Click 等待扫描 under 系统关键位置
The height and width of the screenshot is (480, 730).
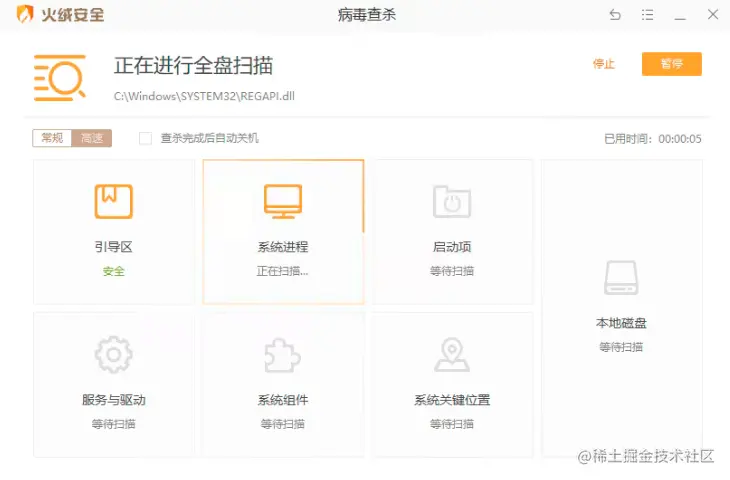coord(452,424)
